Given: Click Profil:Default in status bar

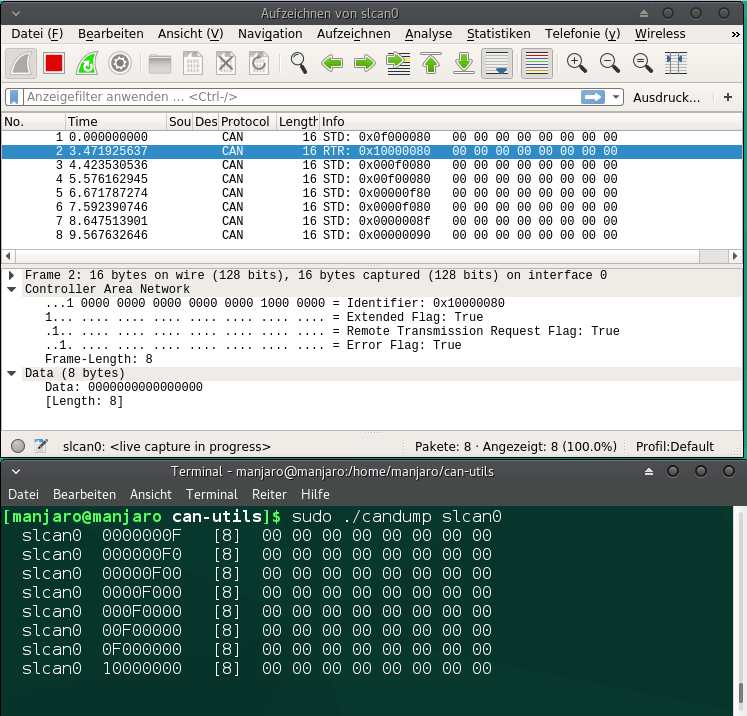Looking at the screenshot, I should 675,446.
